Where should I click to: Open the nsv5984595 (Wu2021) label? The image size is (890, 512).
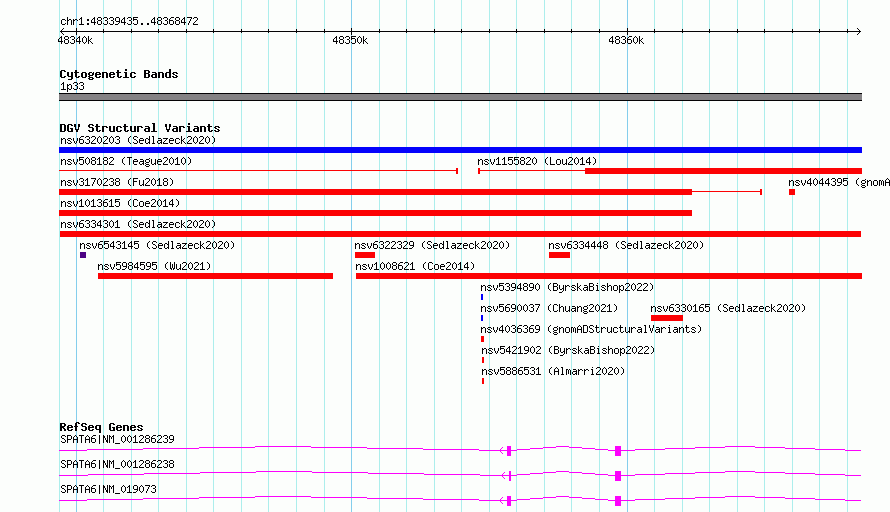[x=154, y=266]
